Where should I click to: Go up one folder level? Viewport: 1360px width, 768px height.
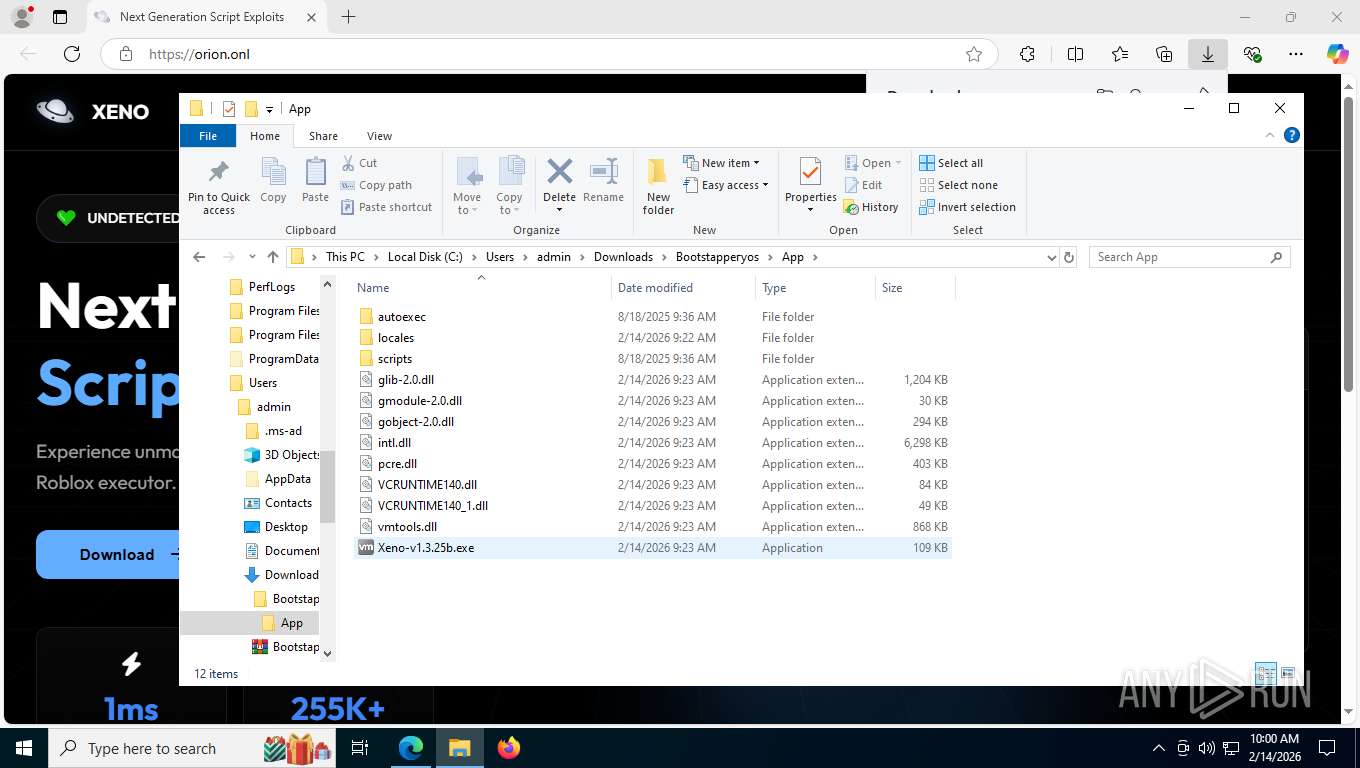click(x=273, y=257)
